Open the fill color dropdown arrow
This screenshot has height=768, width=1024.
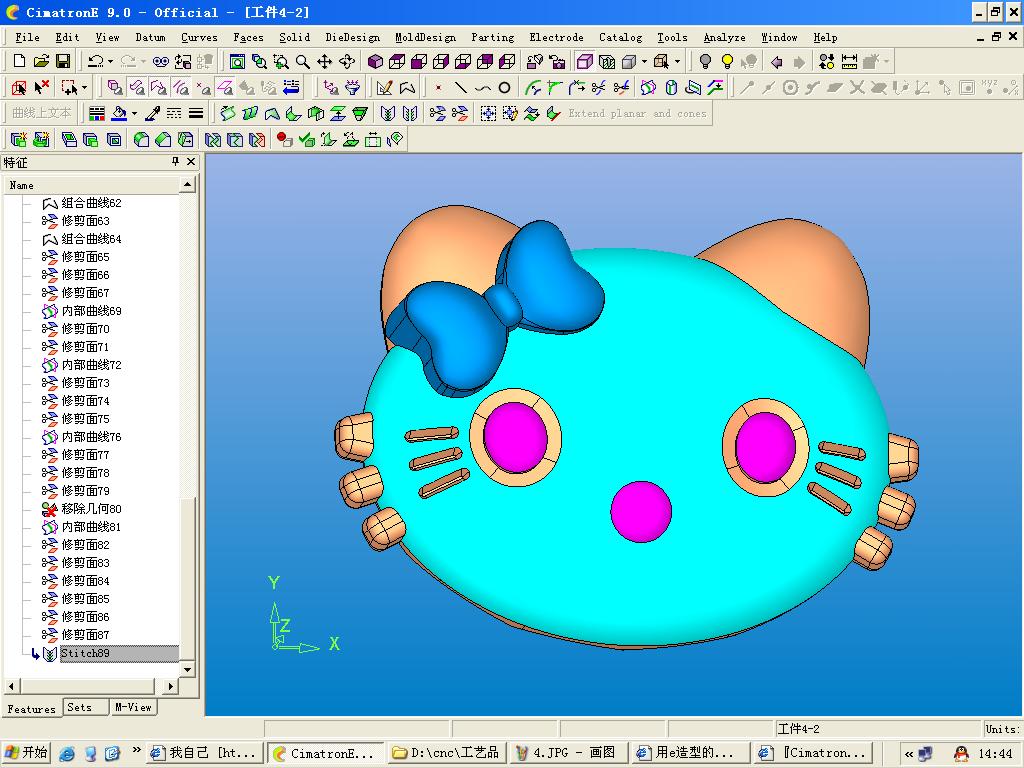135,113
